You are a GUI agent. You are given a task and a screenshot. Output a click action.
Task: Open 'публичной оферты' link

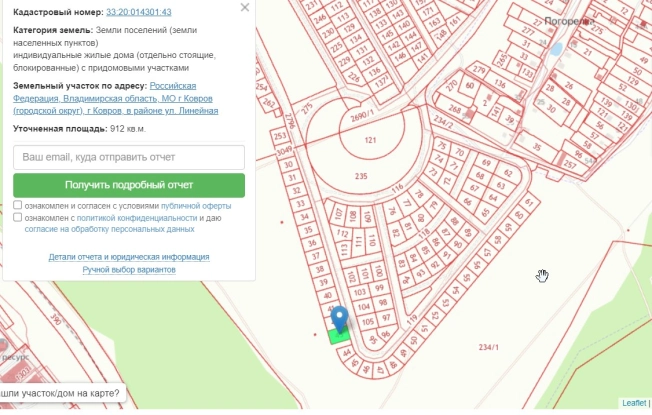[197, 205]
